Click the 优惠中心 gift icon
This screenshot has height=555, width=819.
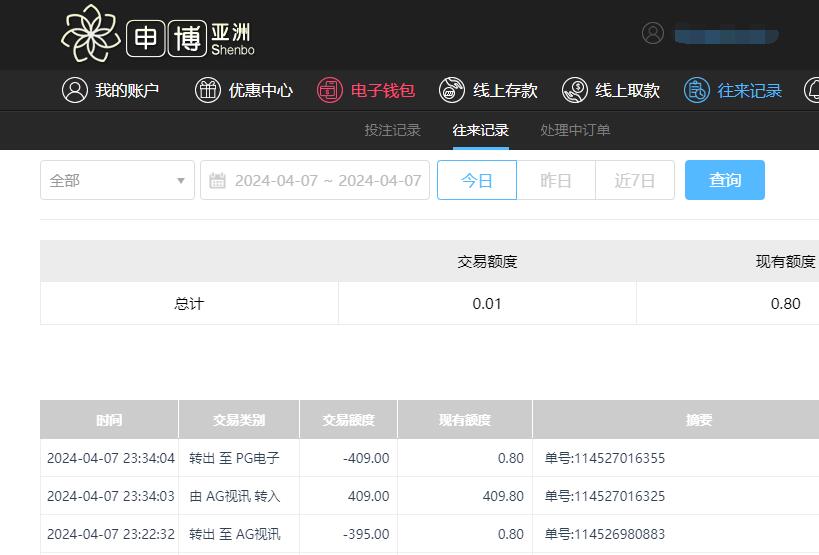[x=207, y=90]
